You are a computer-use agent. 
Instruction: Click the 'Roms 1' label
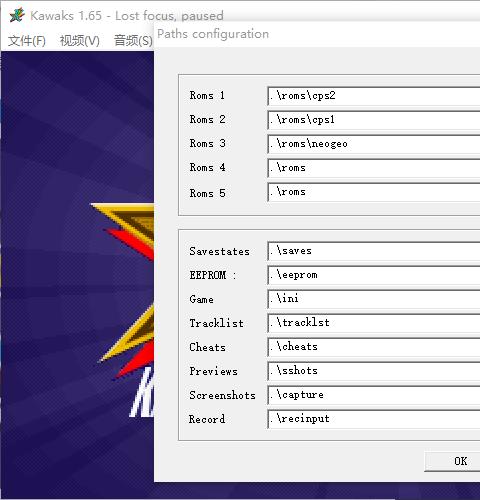(207, 96)
